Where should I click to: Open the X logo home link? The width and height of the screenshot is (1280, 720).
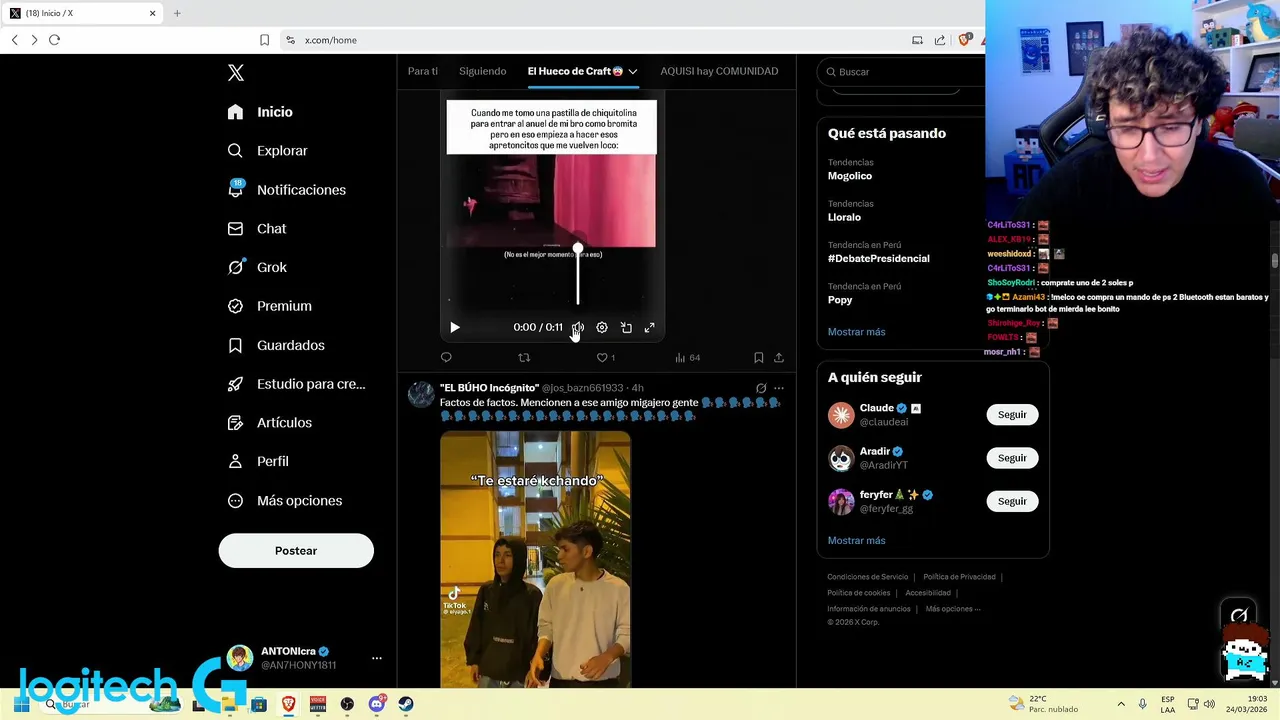pos(236,73)
